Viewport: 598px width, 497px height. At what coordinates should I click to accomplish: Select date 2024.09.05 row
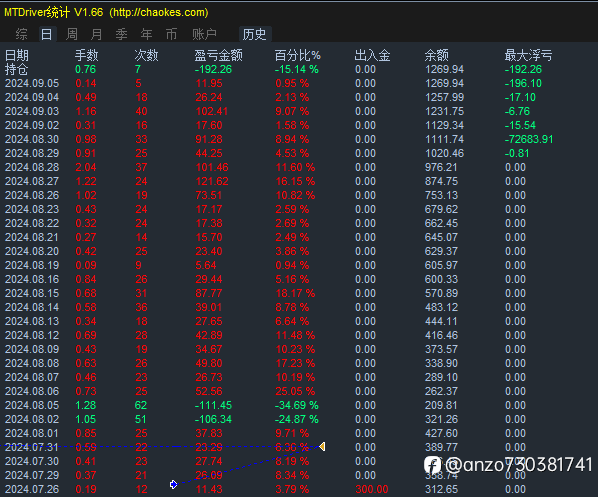(x=32, y=84)
